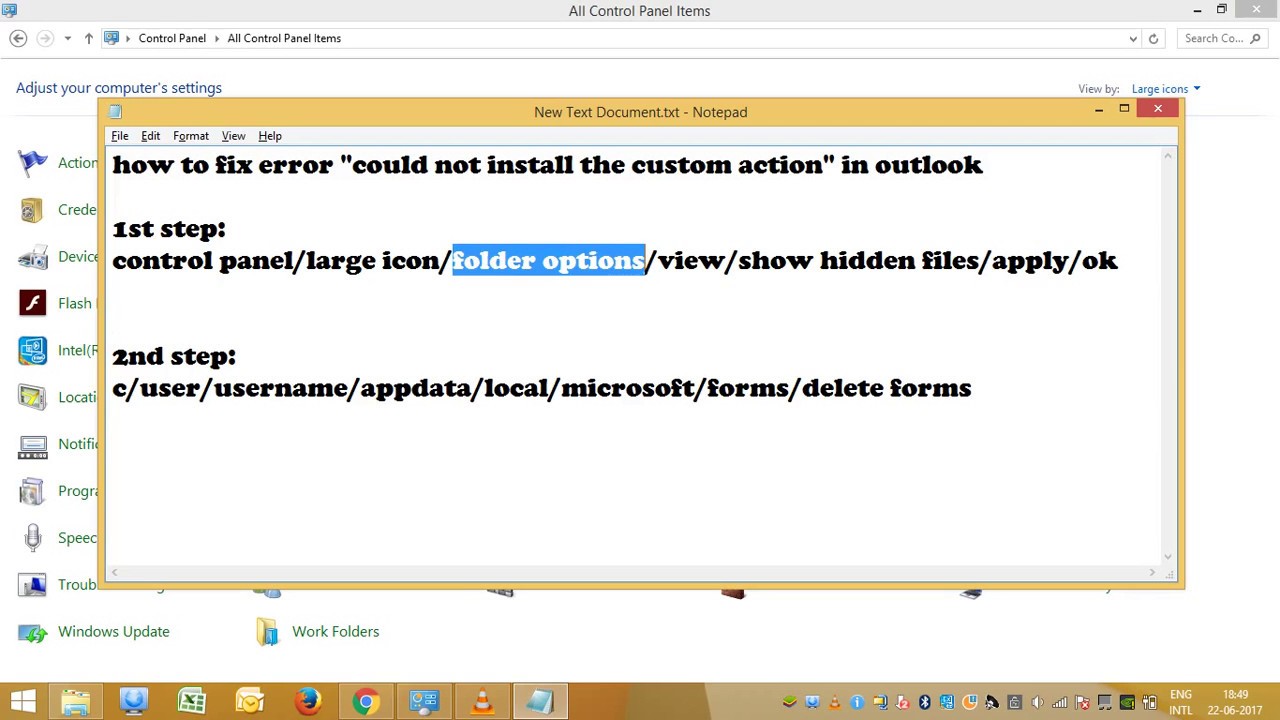The image size is (1280, 720).
Task: Expand breadcrumb arrow after Control Panel
Action: [x=217, y=39]
